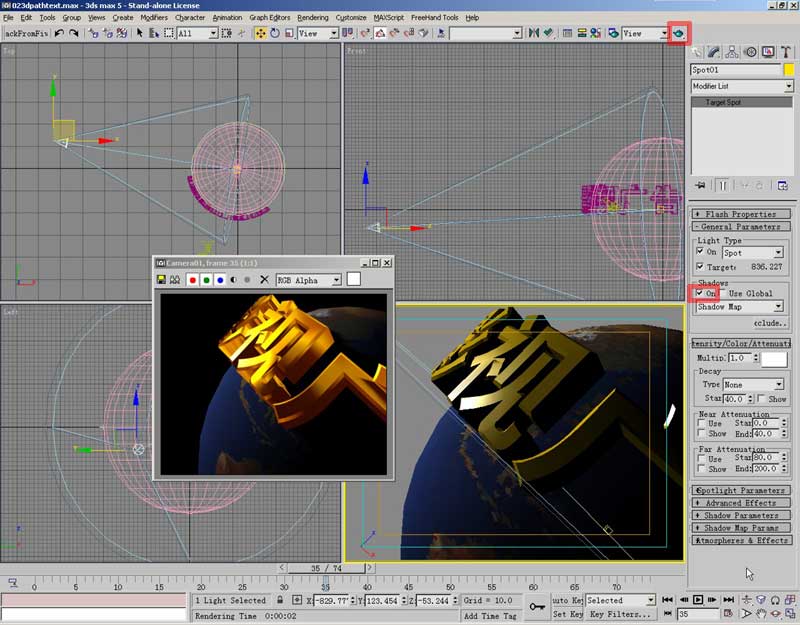Click the Play Animation button
This screenshot has width=800, height=625.
[698, 600]
